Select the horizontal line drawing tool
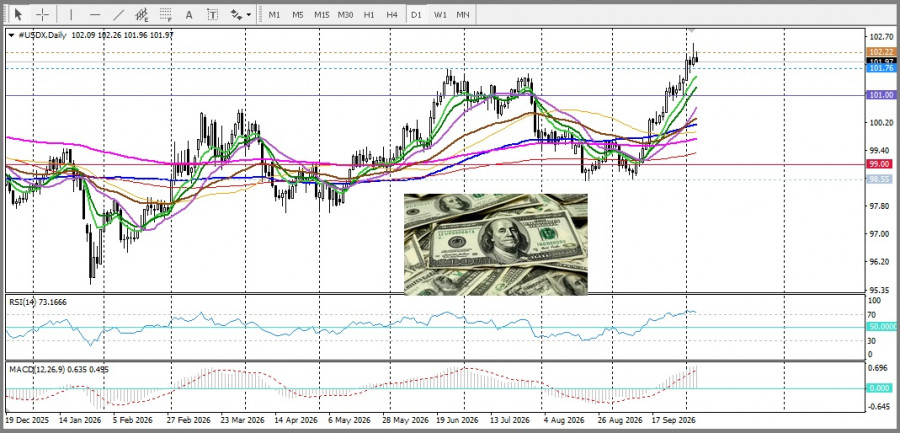 (x=95, y=14)
